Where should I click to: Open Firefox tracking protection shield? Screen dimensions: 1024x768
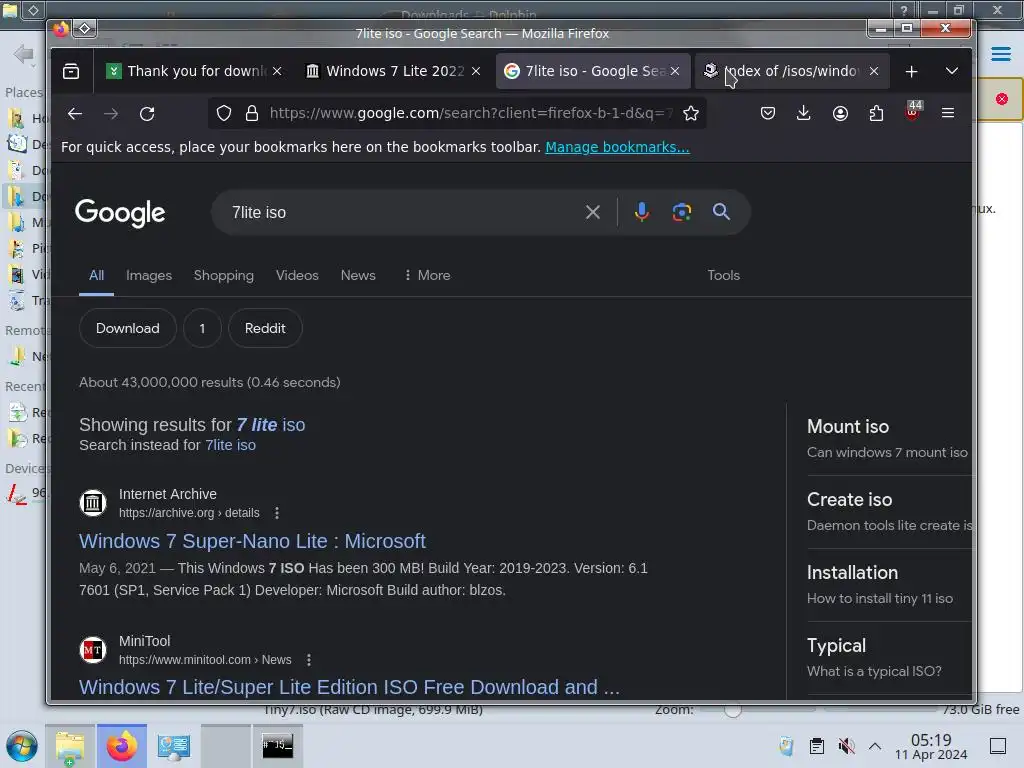coord(224,114)
